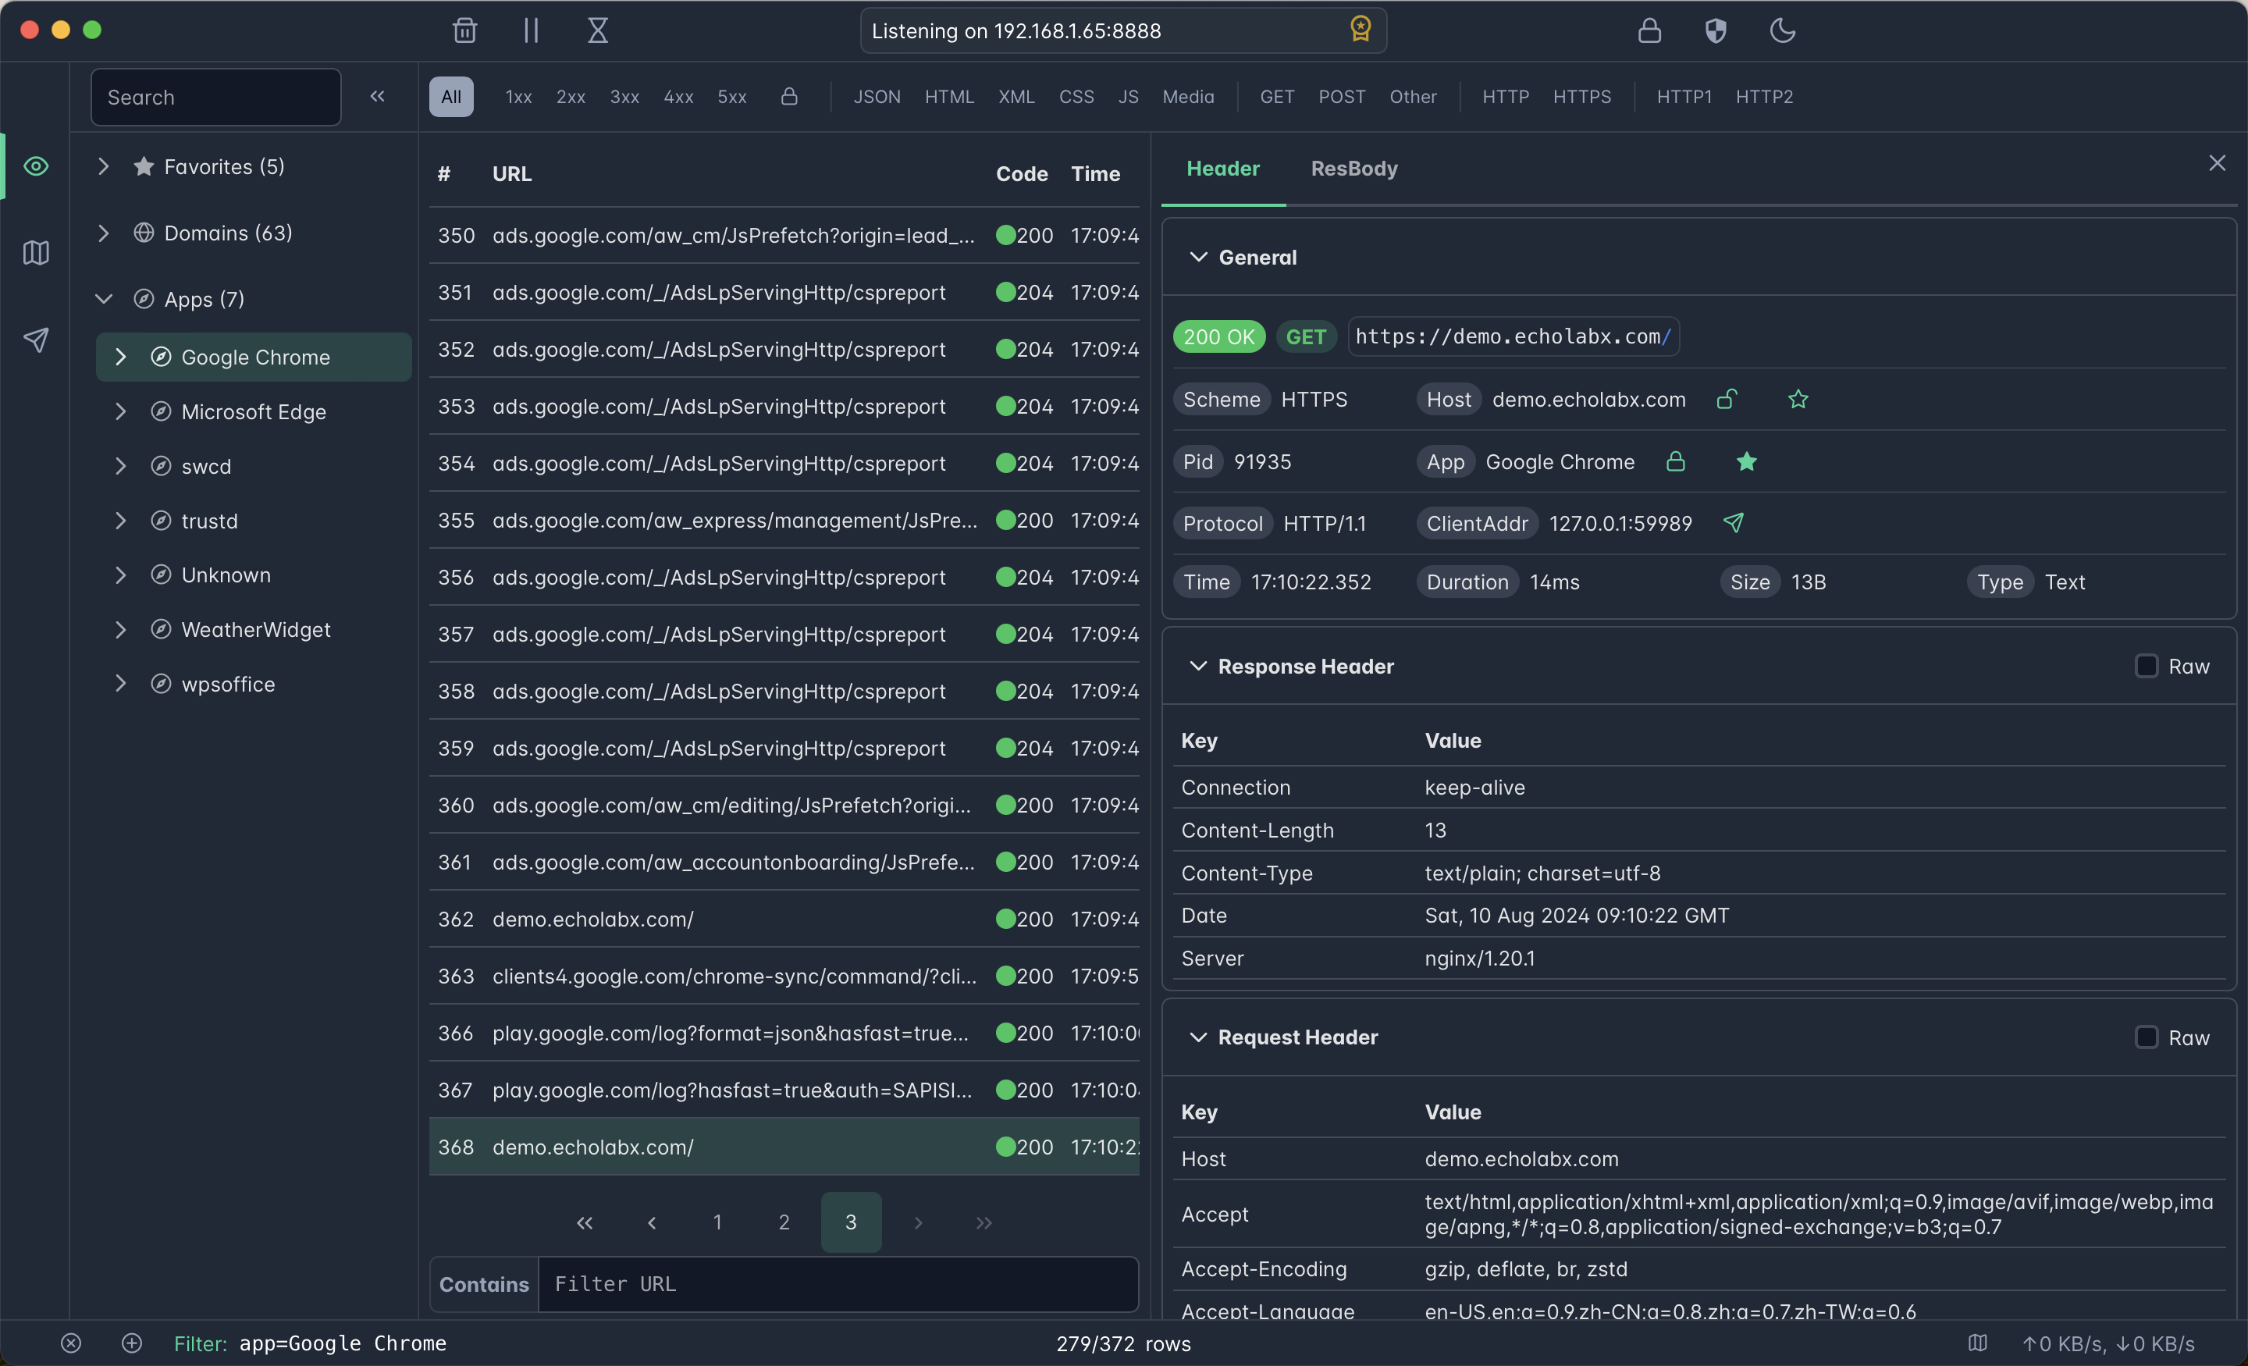The width and height of the screenshot is (2248, 1366).
Task: Click the Listening on 192.168.1.65:8888 address bar
Action: [1123, 30]
